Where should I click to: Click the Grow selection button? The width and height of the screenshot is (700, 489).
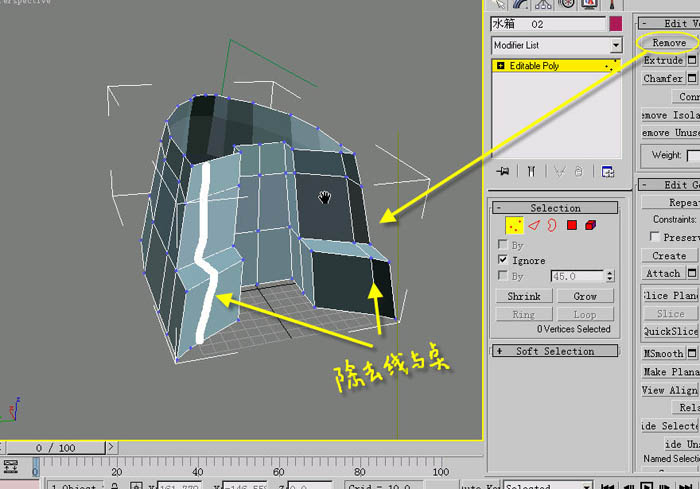[x=585, y=296]
